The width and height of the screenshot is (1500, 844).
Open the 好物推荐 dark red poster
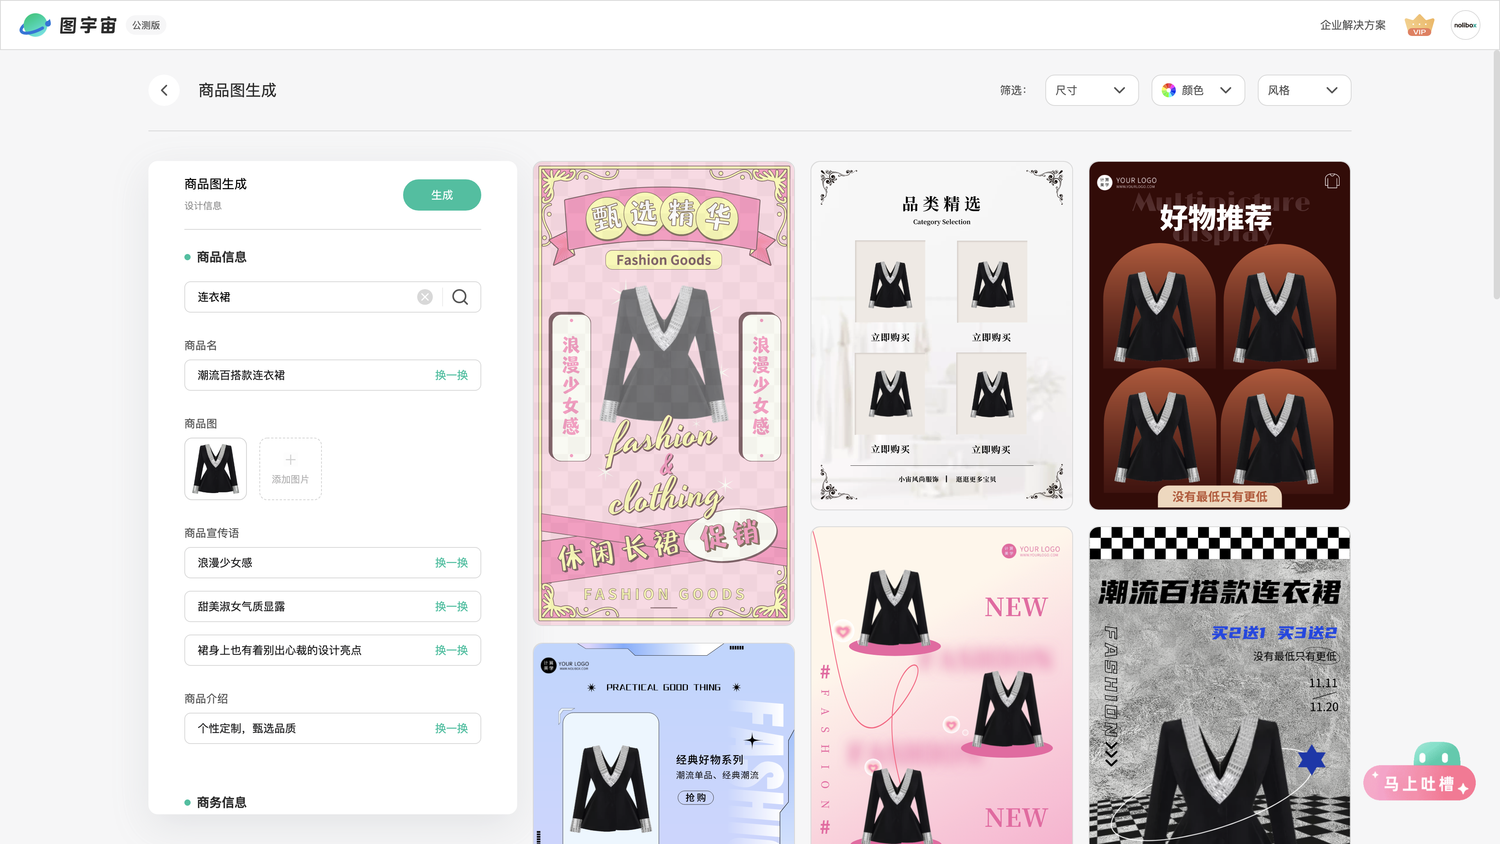tap(1220, 336)
